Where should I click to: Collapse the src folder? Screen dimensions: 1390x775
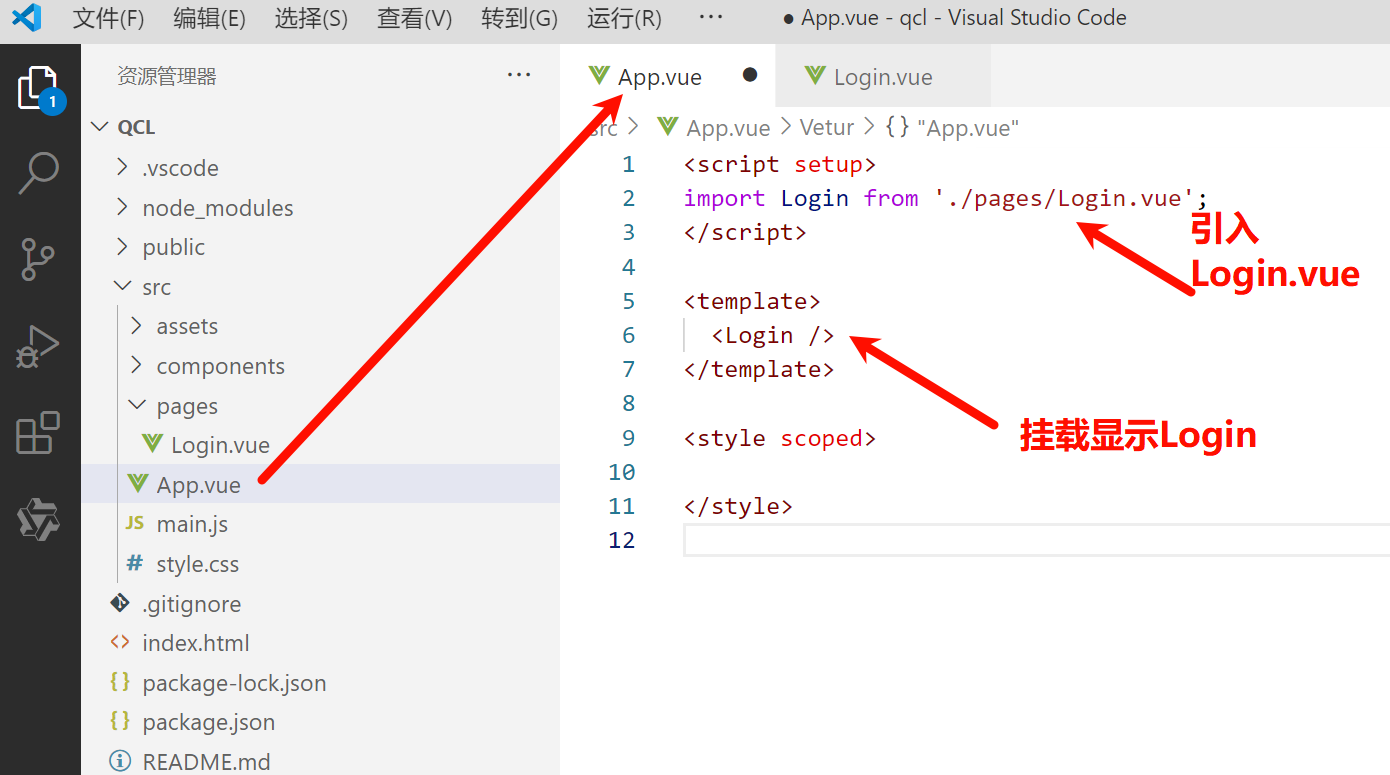123,286
